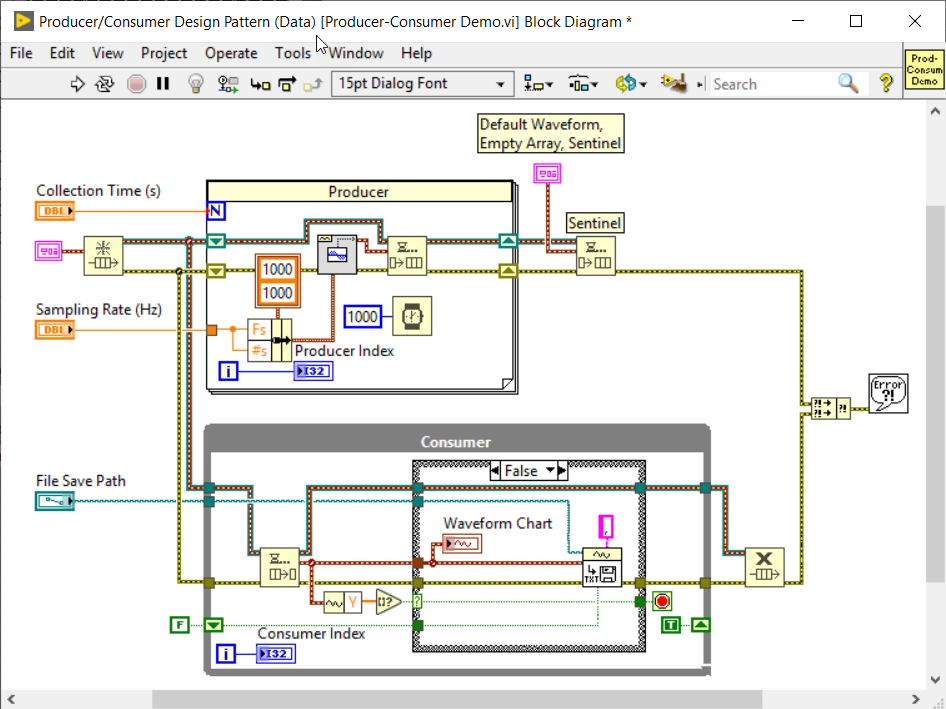Image resolution: width=946 pixels, height=709 pixels.
Task: Click the Run arrow to execute the VI
Action: coord(78,84)
